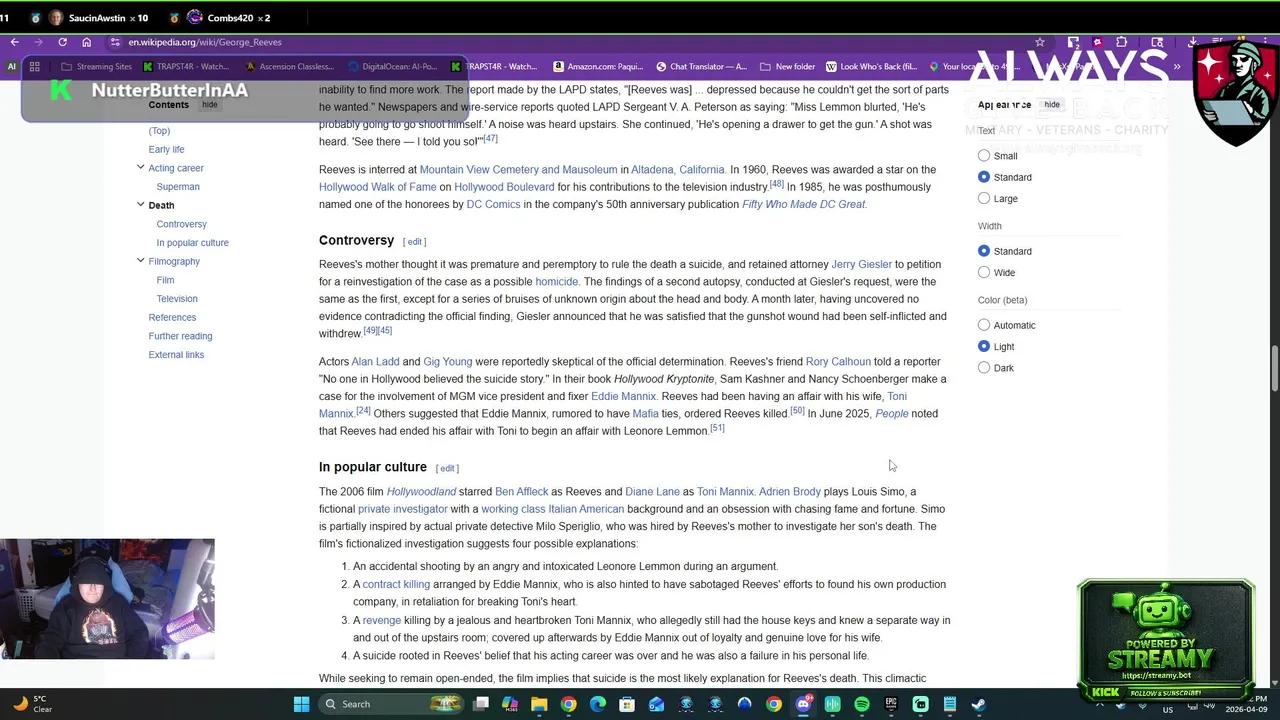Select Large text size
Screen dimensions: 1280x720
[x=984, y=199]
